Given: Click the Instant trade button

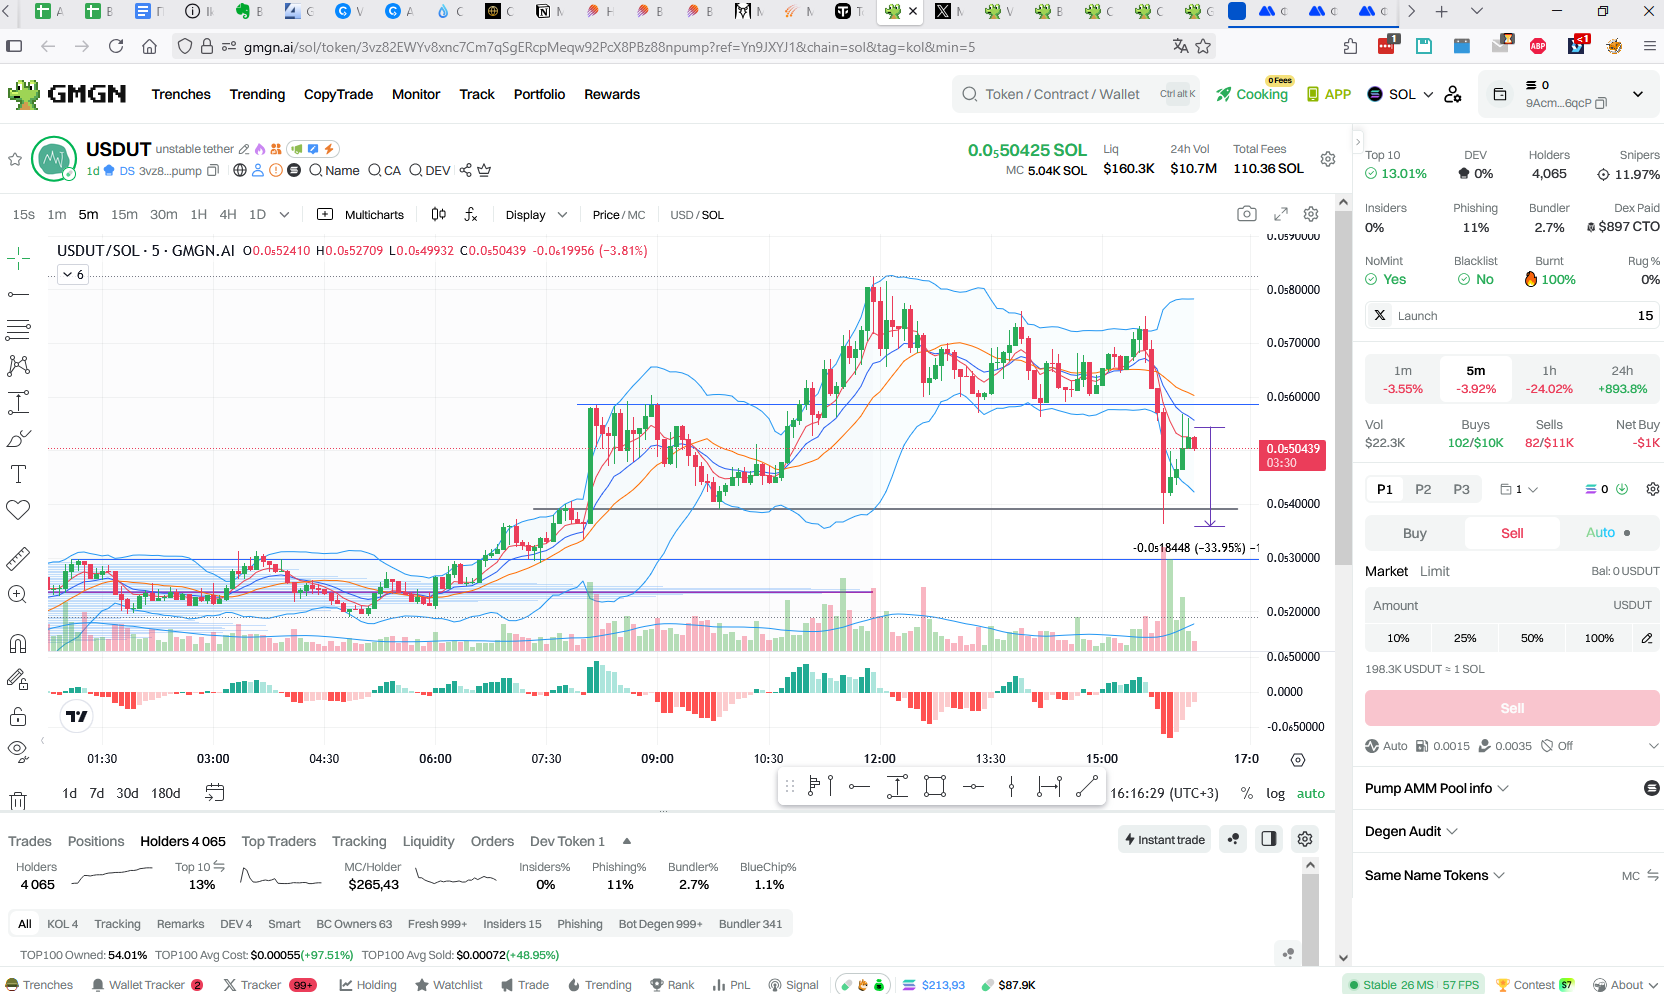Looking at the screenshot, I should tap(1164, 839).
